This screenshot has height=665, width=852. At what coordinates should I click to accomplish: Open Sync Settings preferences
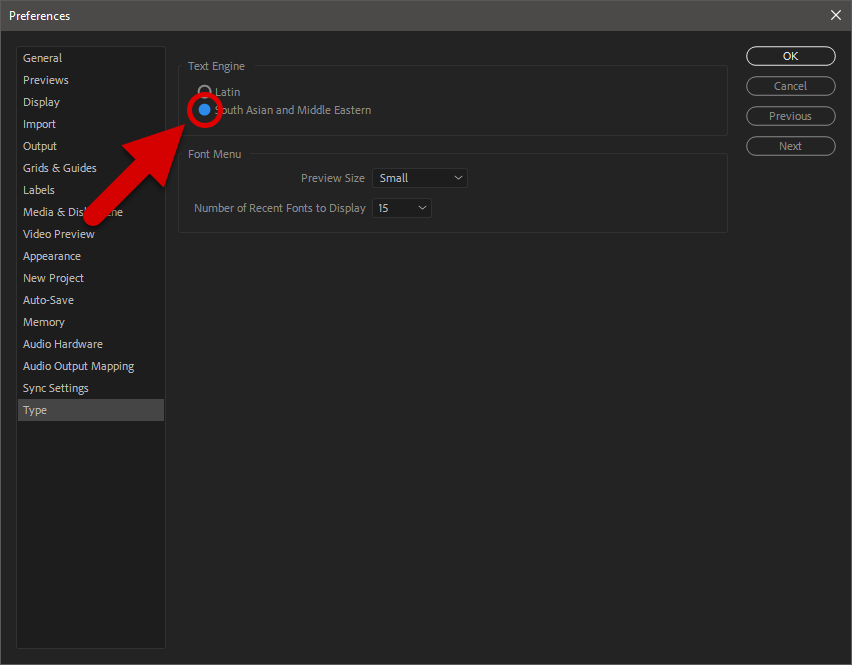(56, 388)
